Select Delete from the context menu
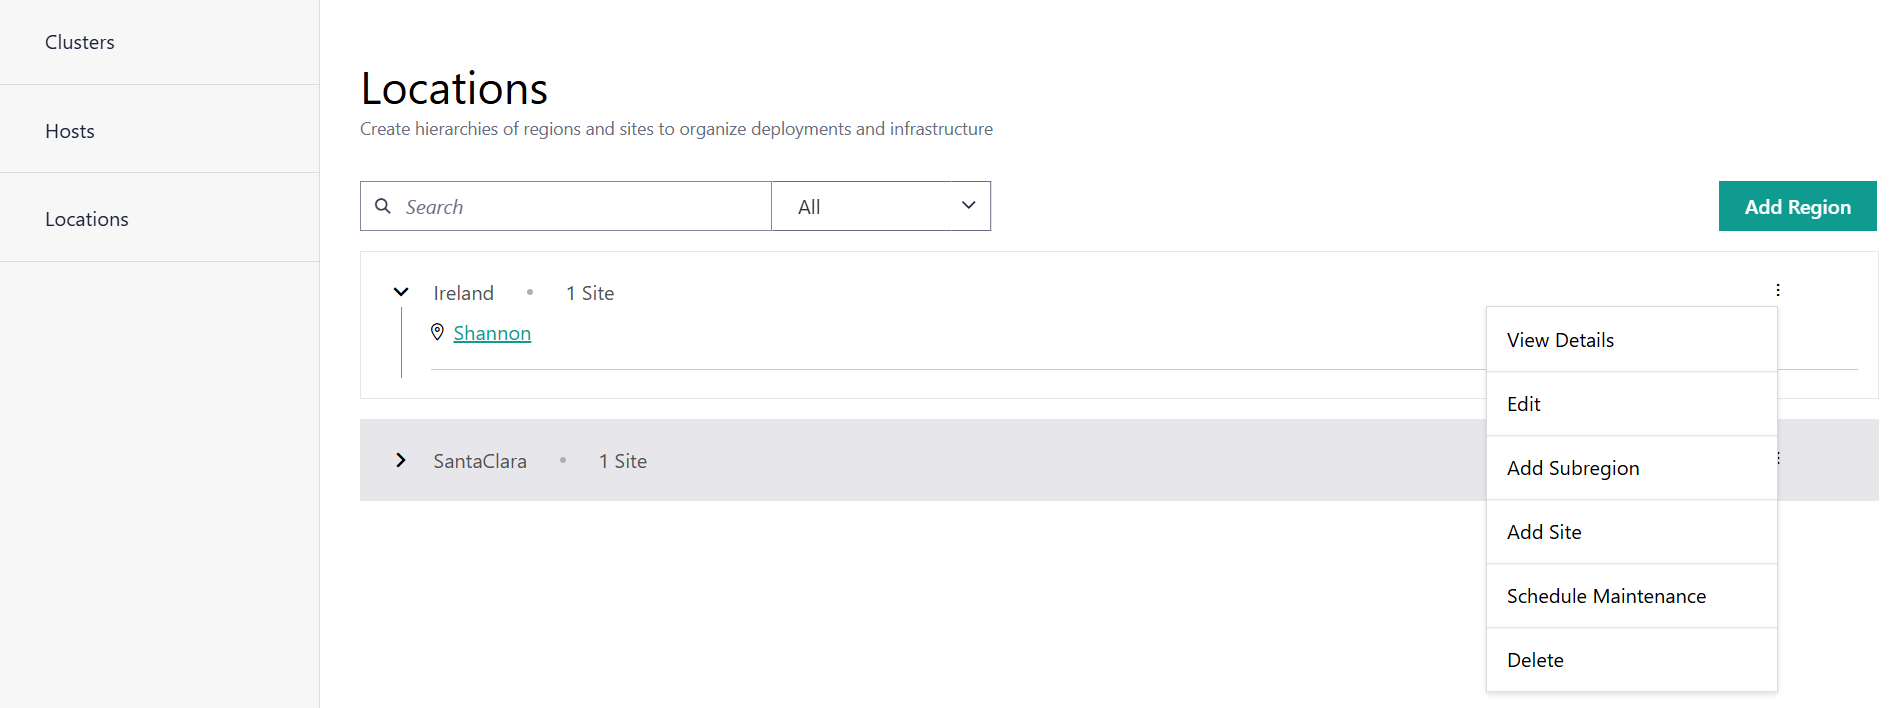Viewport: 1892px width, 708px height. tap(1535, 660)
